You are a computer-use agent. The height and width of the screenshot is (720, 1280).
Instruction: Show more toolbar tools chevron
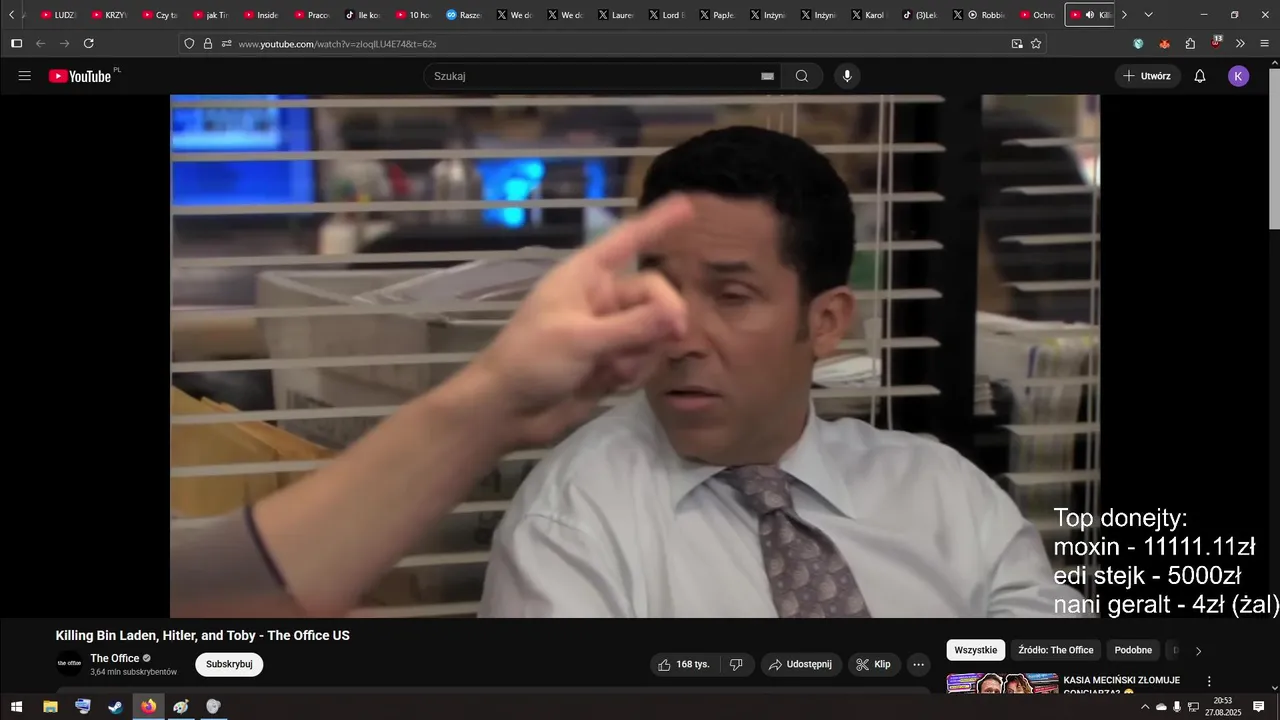click(1240, 44)
